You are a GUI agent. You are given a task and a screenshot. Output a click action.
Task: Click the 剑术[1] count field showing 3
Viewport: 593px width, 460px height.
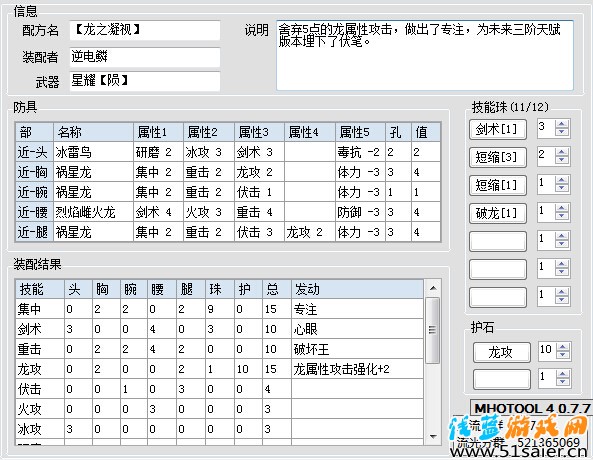[x=546, y=128]
